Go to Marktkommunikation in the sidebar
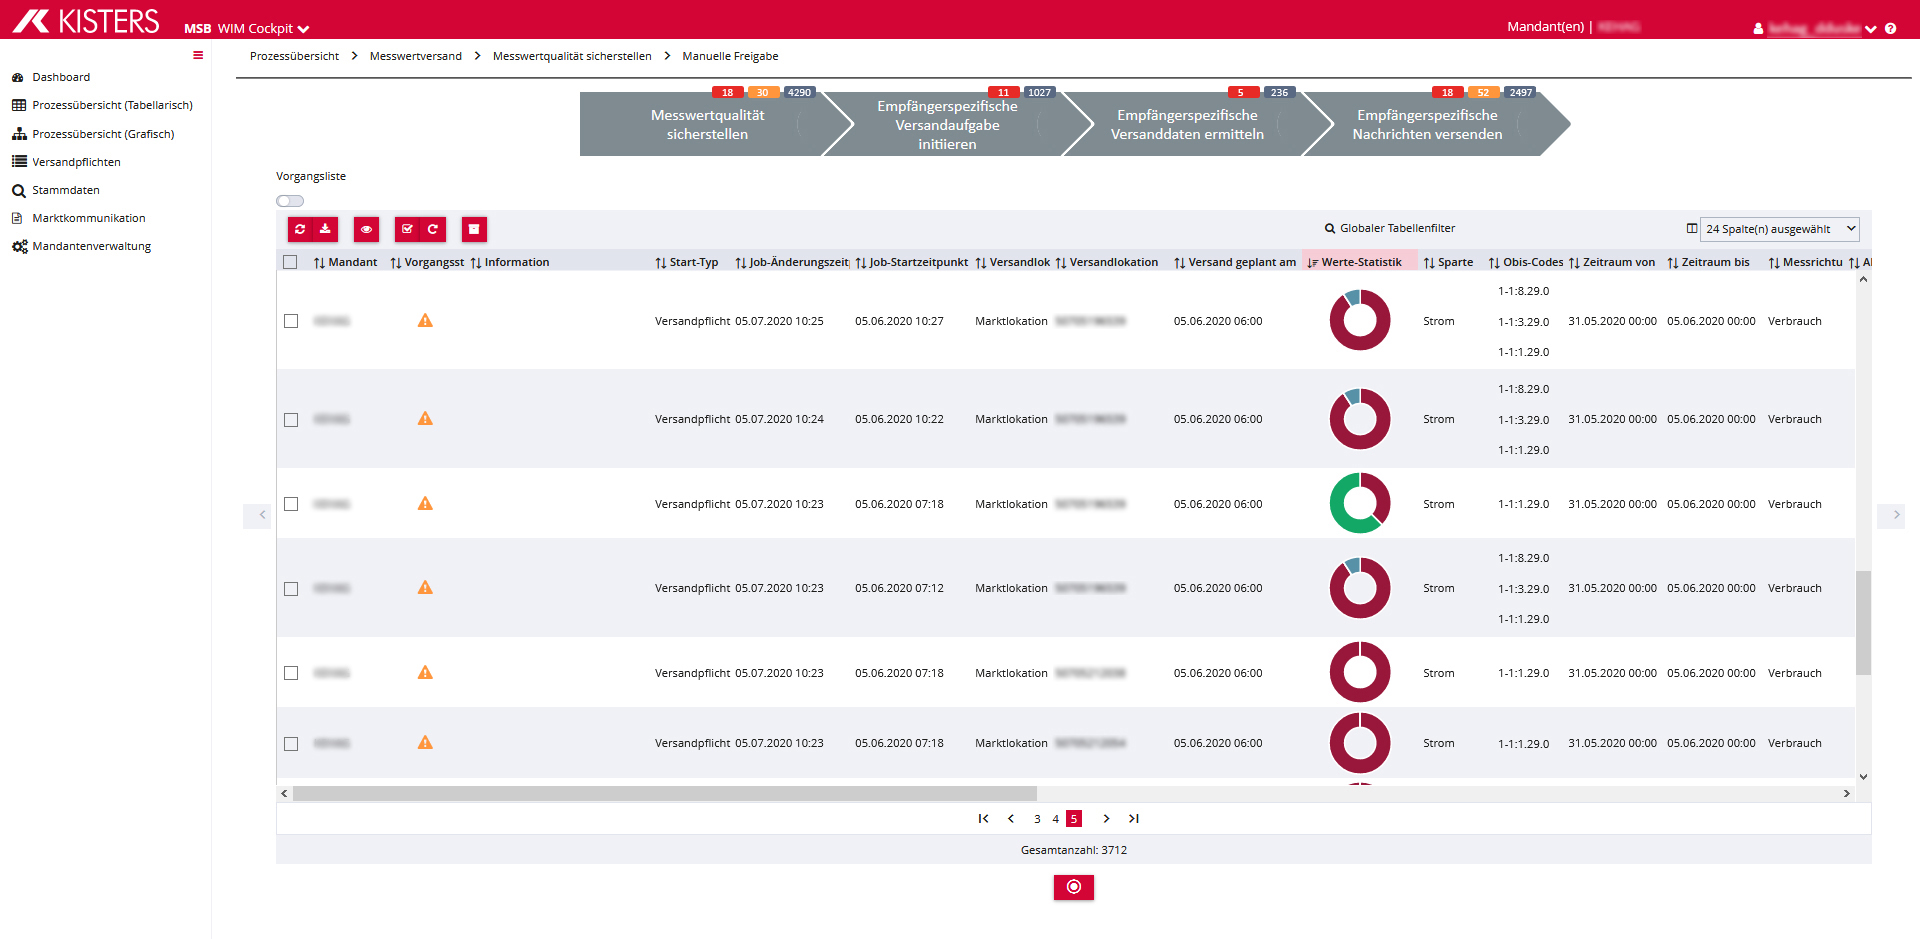Image resolution: width=1920 pixels, height=939 pixels. tap(88, 218)
